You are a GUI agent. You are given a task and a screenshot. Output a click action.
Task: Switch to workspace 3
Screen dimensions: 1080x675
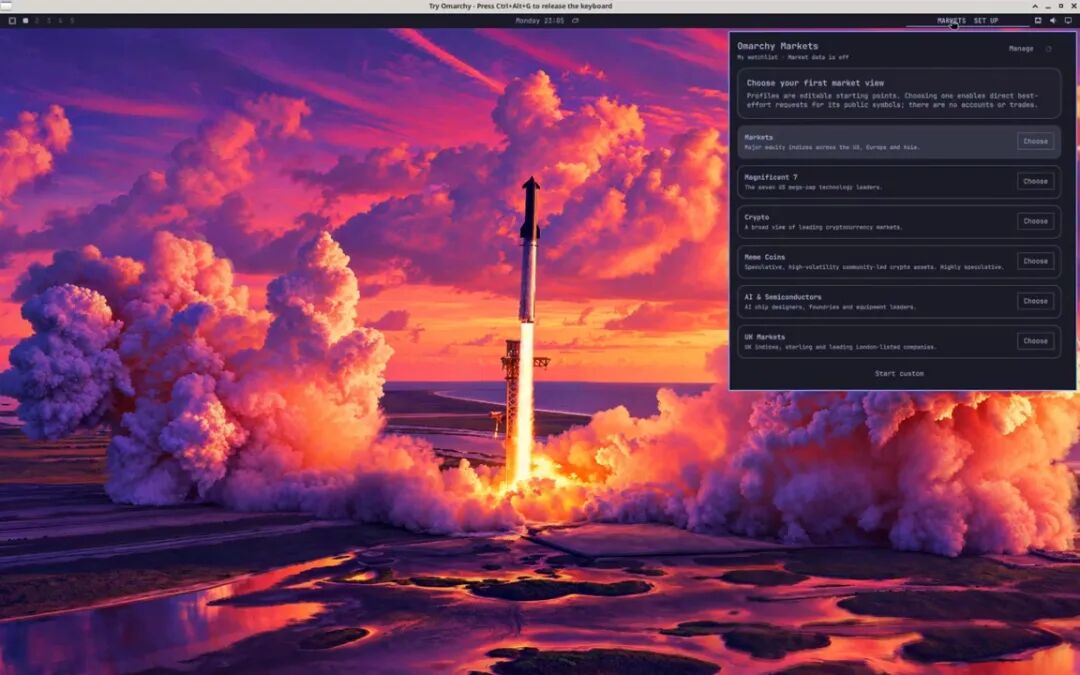[49, 21]
